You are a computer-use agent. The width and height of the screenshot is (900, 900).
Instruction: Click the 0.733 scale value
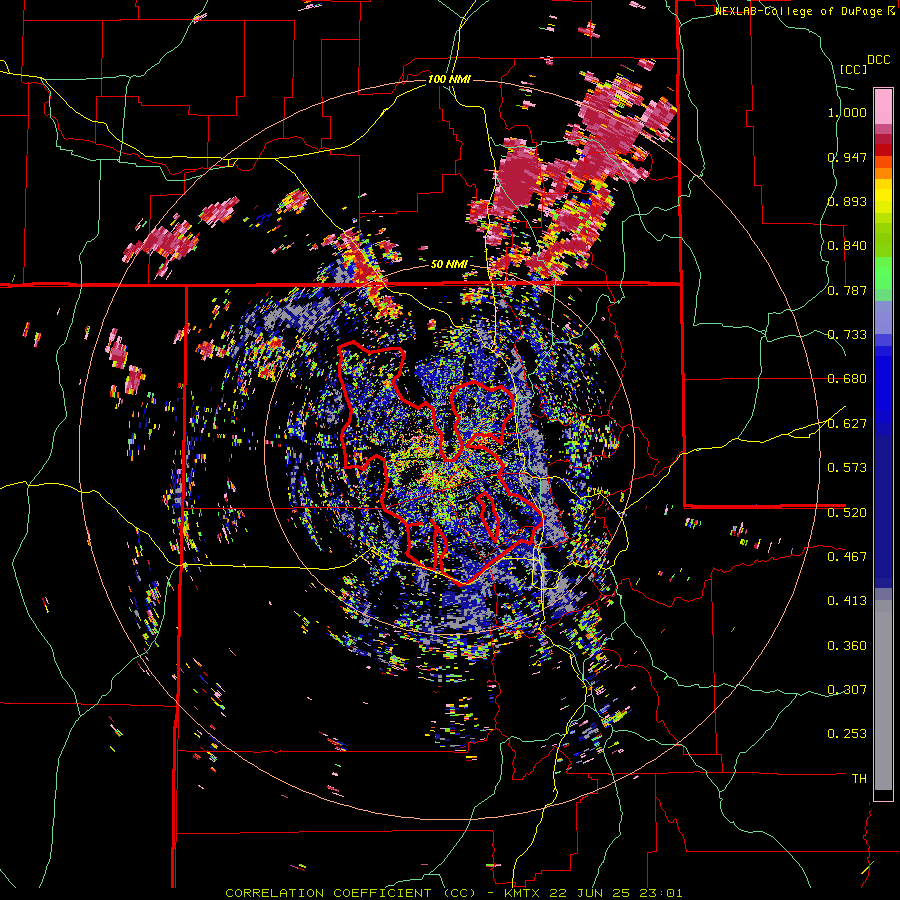pyautogui.click(x=847, y=335)
